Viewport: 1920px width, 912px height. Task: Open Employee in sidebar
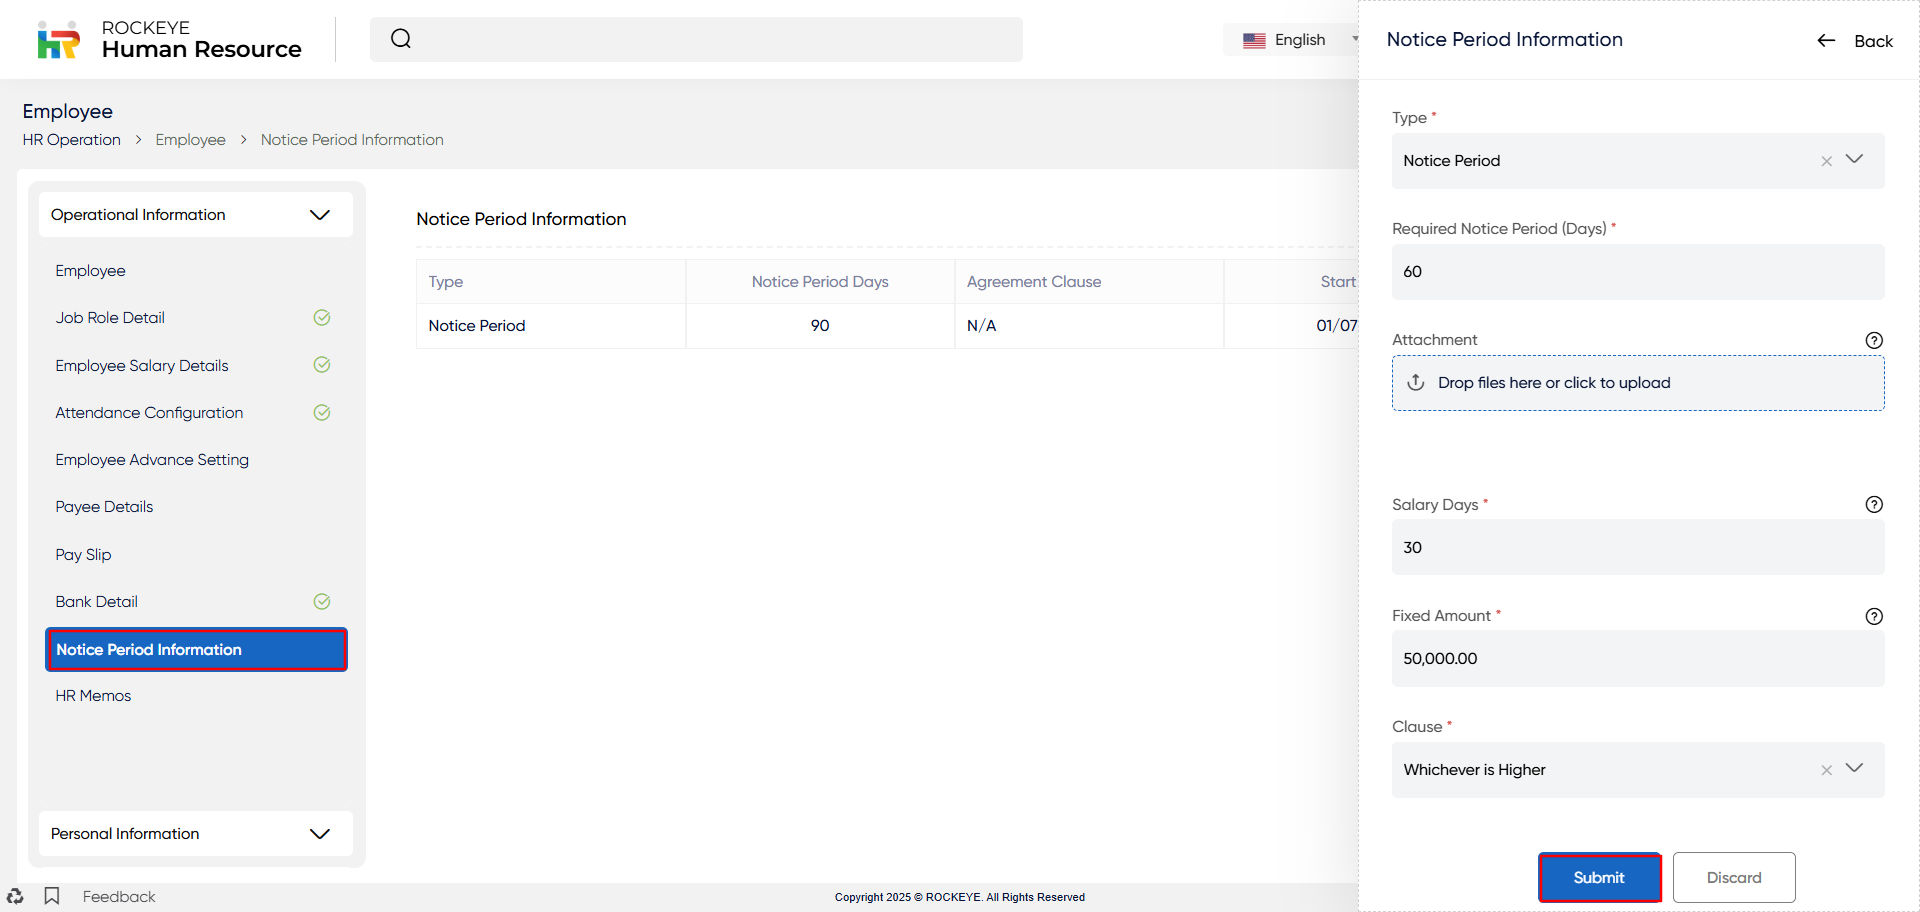90,271
